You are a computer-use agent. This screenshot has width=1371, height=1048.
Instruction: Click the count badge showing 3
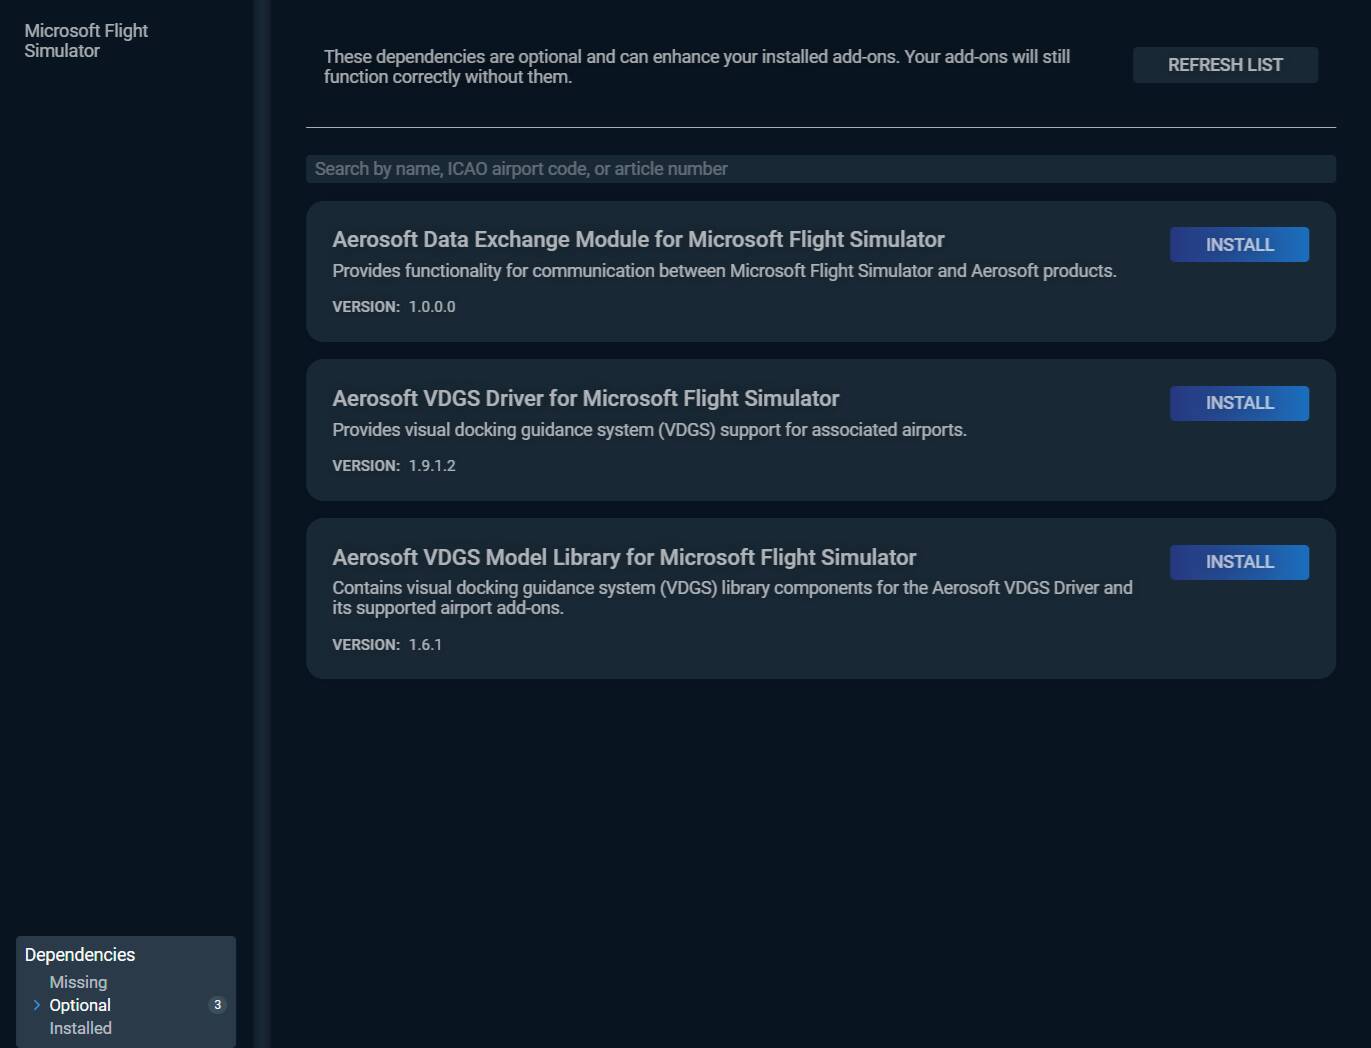(217, 1005)
